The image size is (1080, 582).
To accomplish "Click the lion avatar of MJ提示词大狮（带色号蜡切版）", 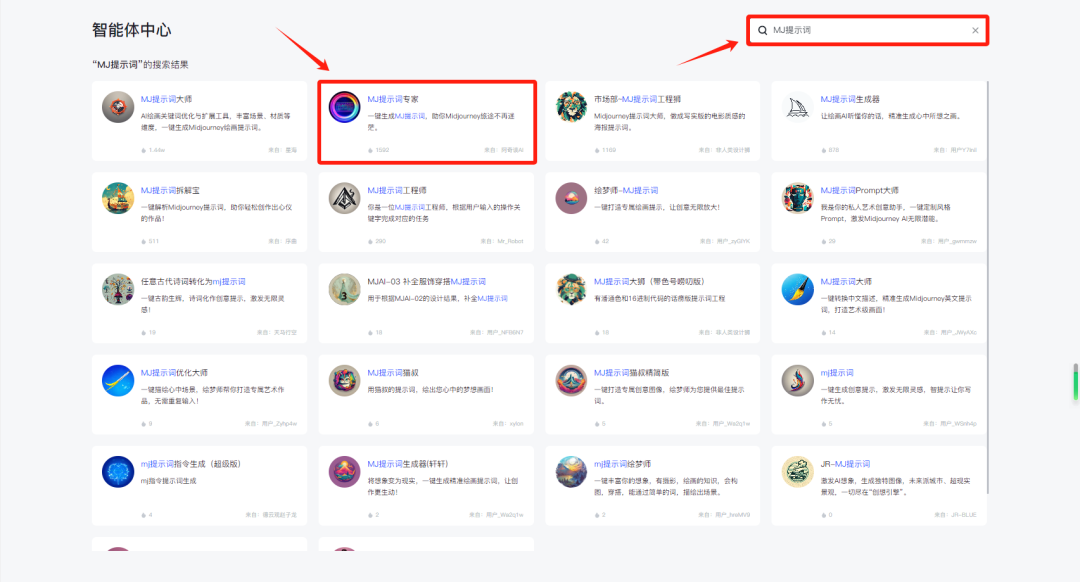I will [571, 289].
